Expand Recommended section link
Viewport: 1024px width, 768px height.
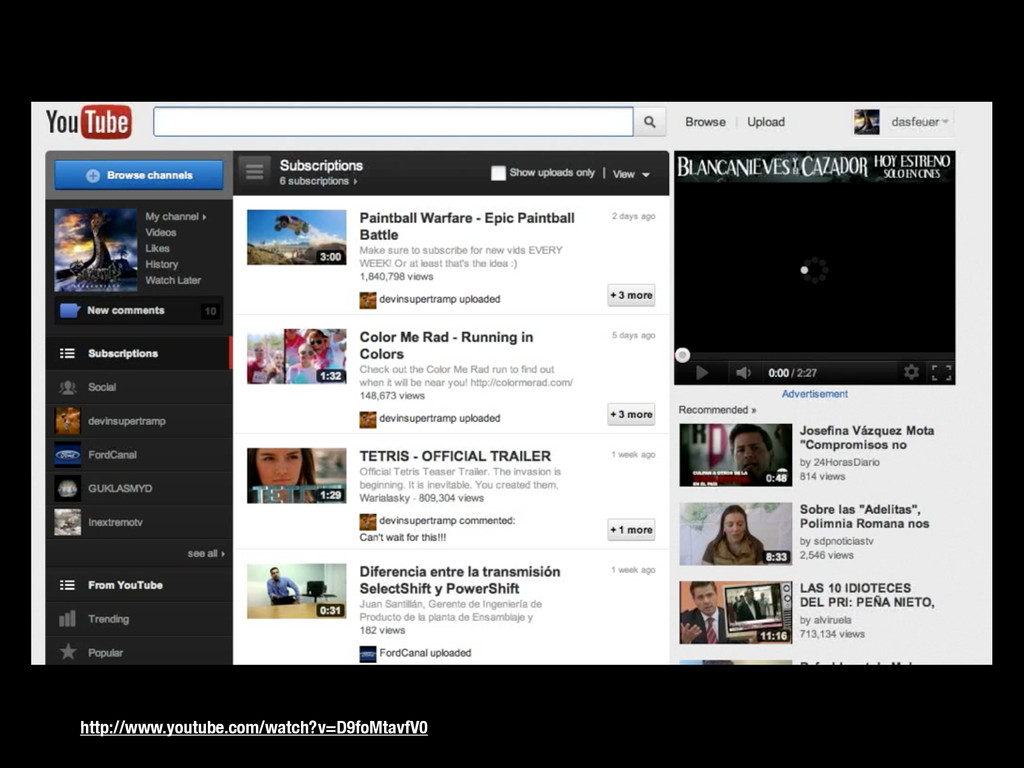pos(717,410)
